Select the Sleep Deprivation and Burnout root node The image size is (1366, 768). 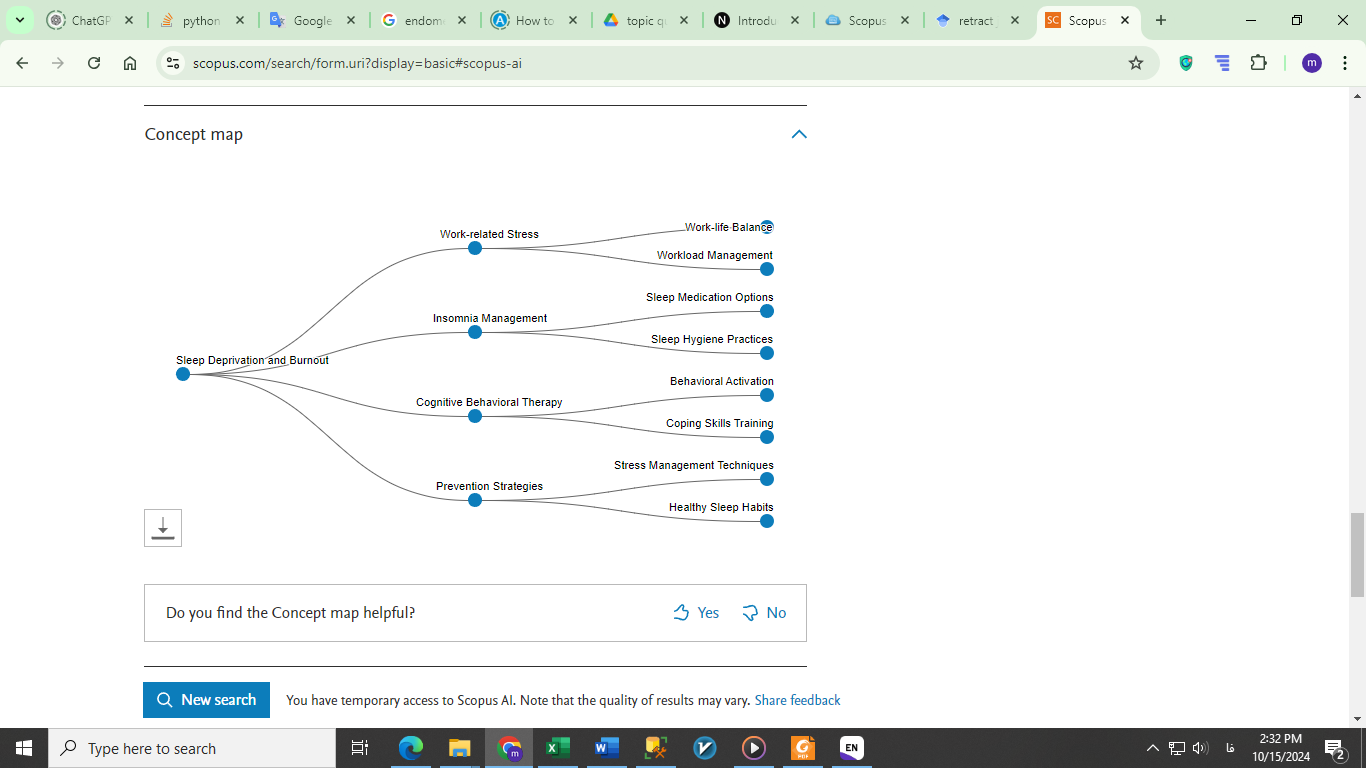tap(183, 374)
